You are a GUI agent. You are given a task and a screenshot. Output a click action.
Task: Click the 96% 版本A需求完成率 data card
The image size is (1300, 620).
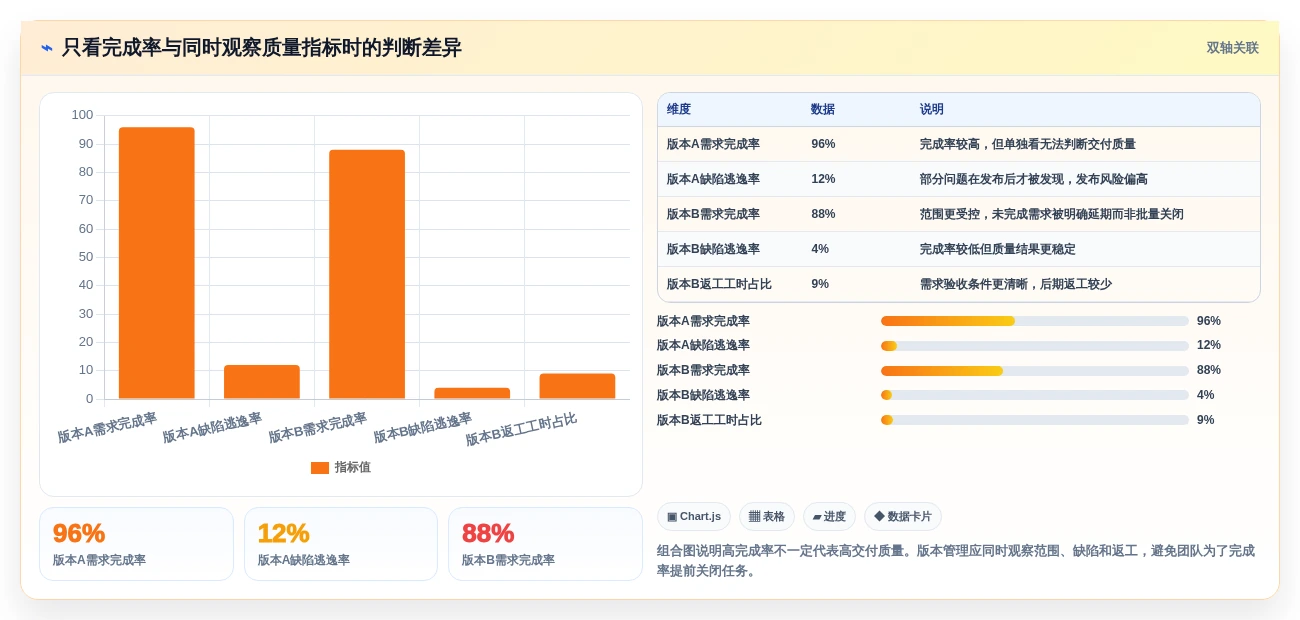click(x=136, y=544)
